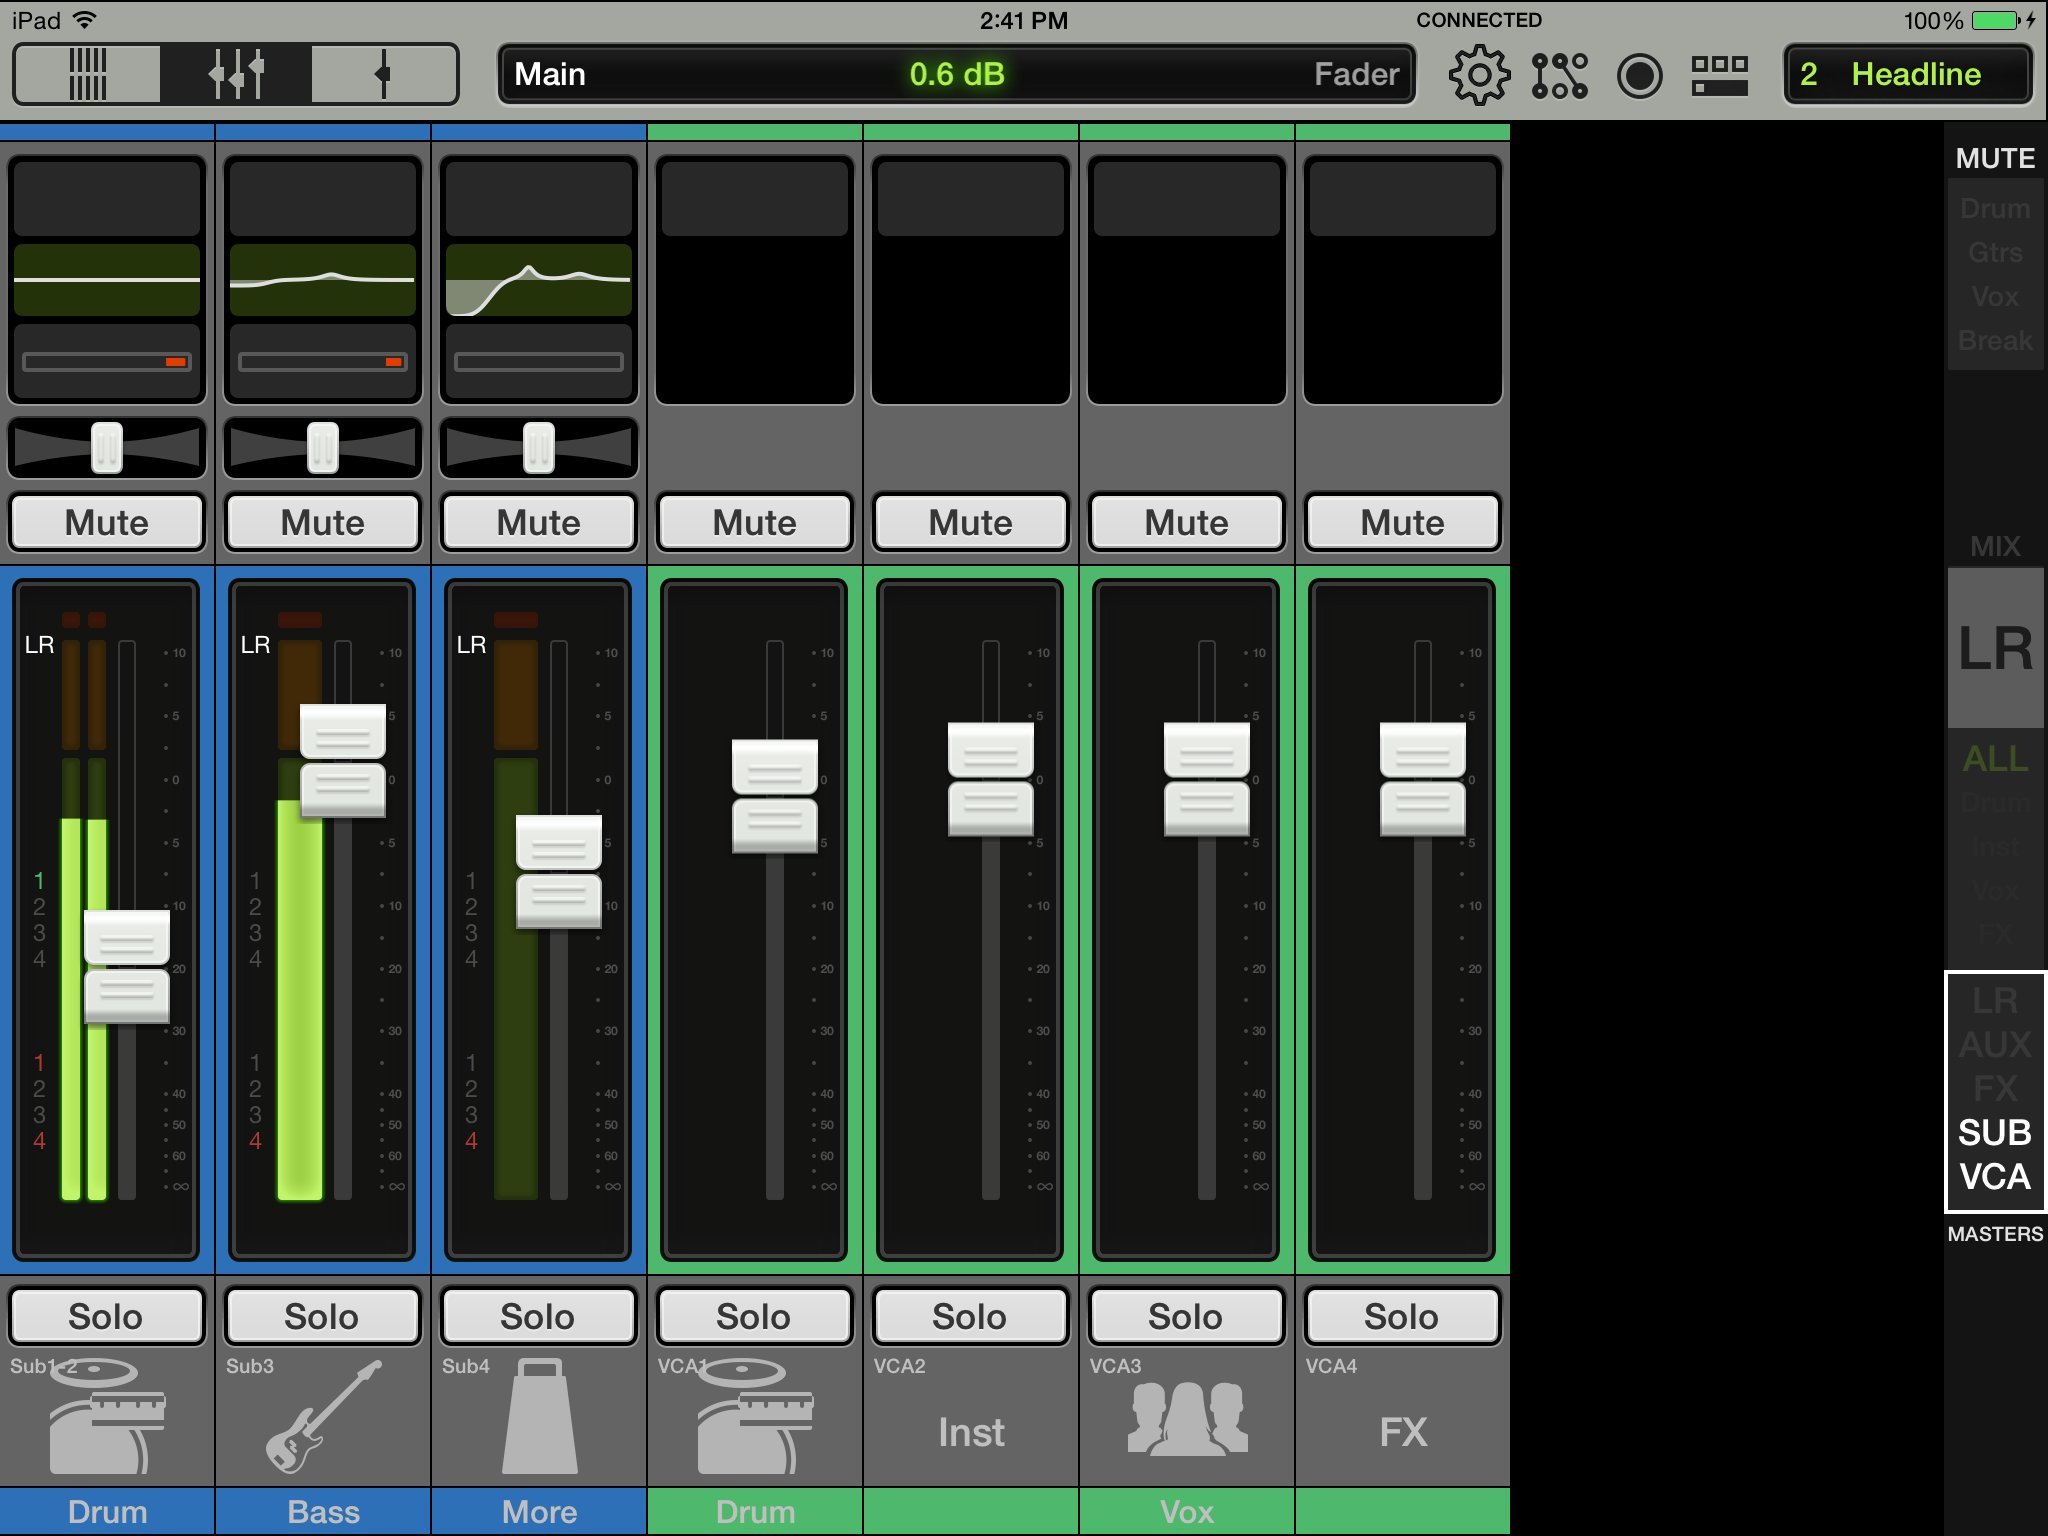Mute the Sub1-2 Drum channel

pyautogui.click(x=107, y=522)
